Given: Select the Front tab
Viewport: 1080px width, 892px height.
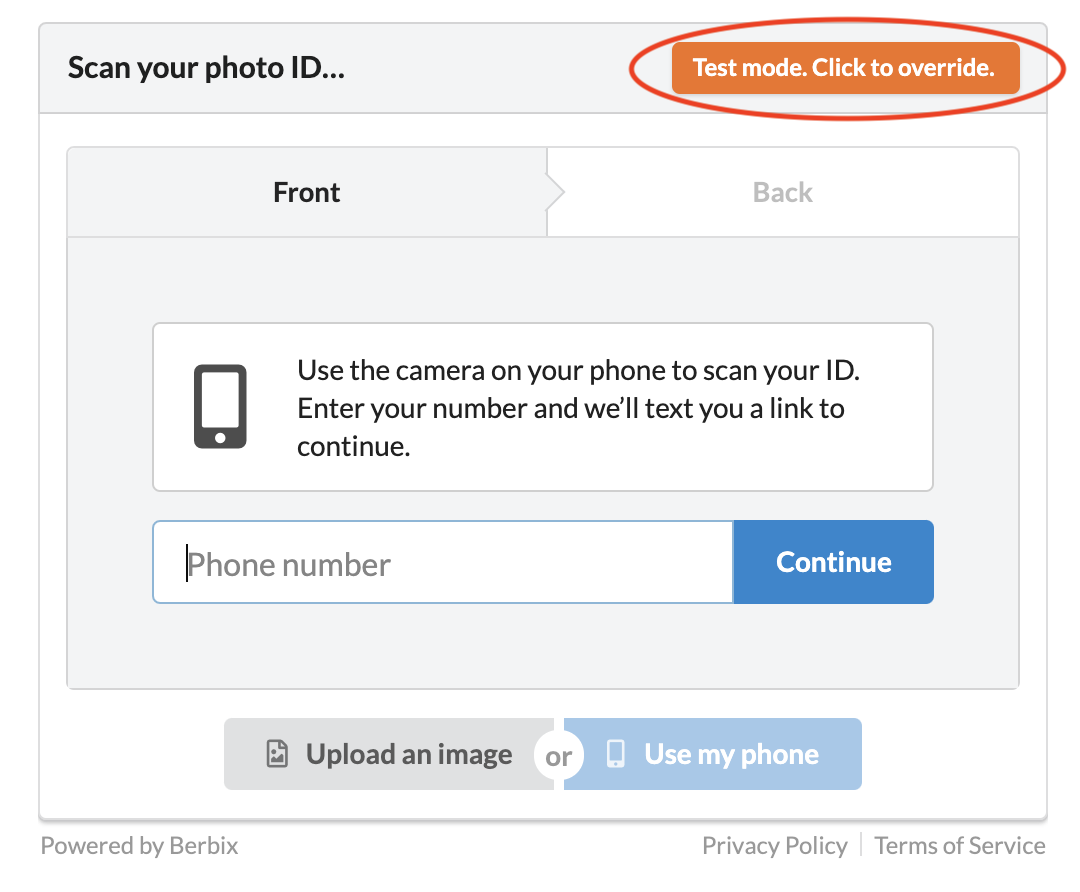Looking at the screenshot, I should point(307,192).
